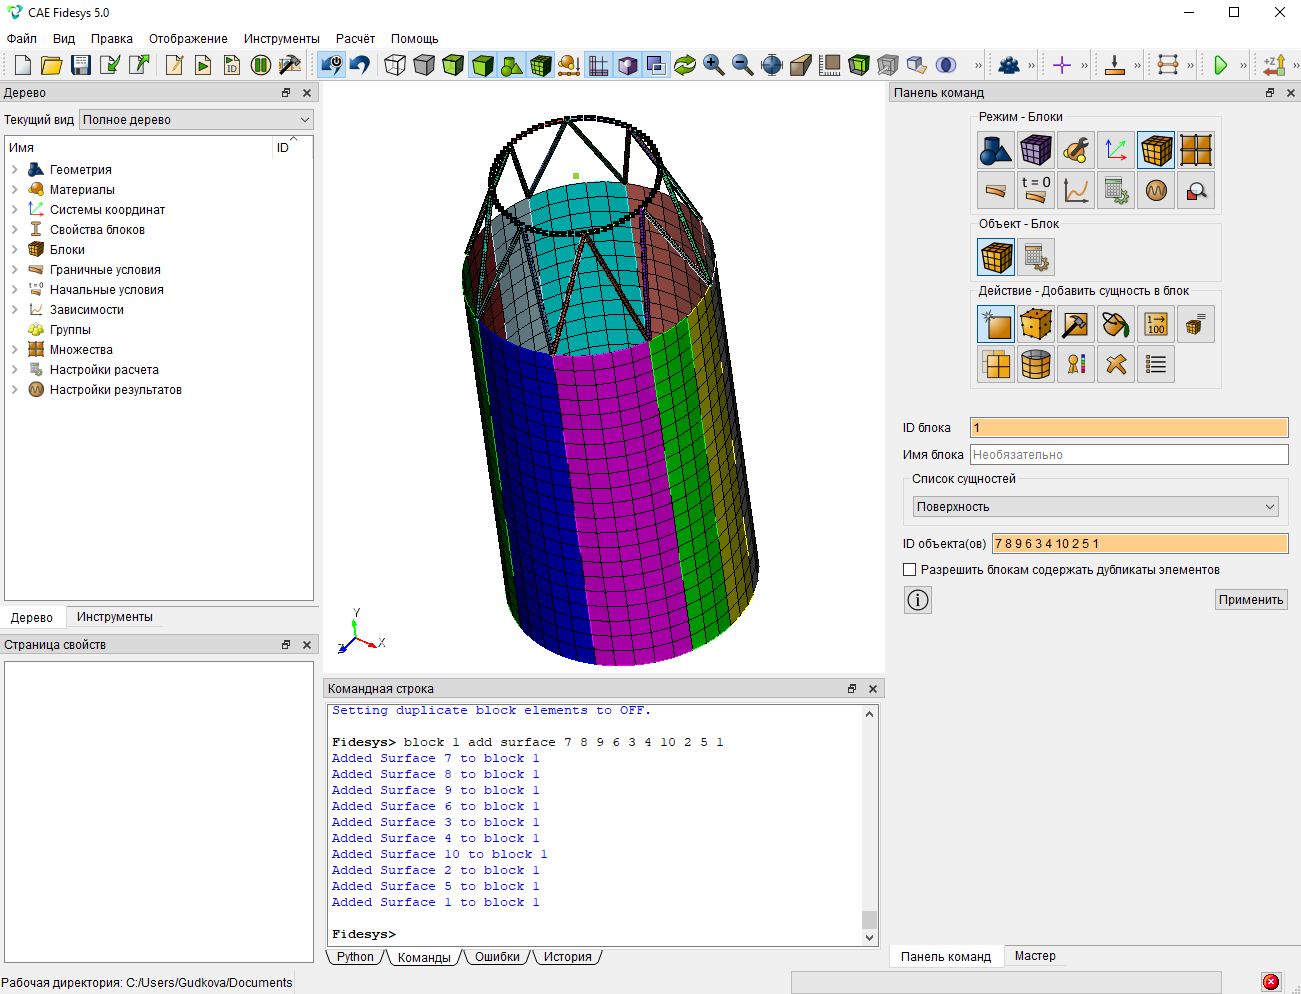Screen dimensions: 1301x994
Task: Toggle the purple cube perspective button
Action: tap(627, 65)
